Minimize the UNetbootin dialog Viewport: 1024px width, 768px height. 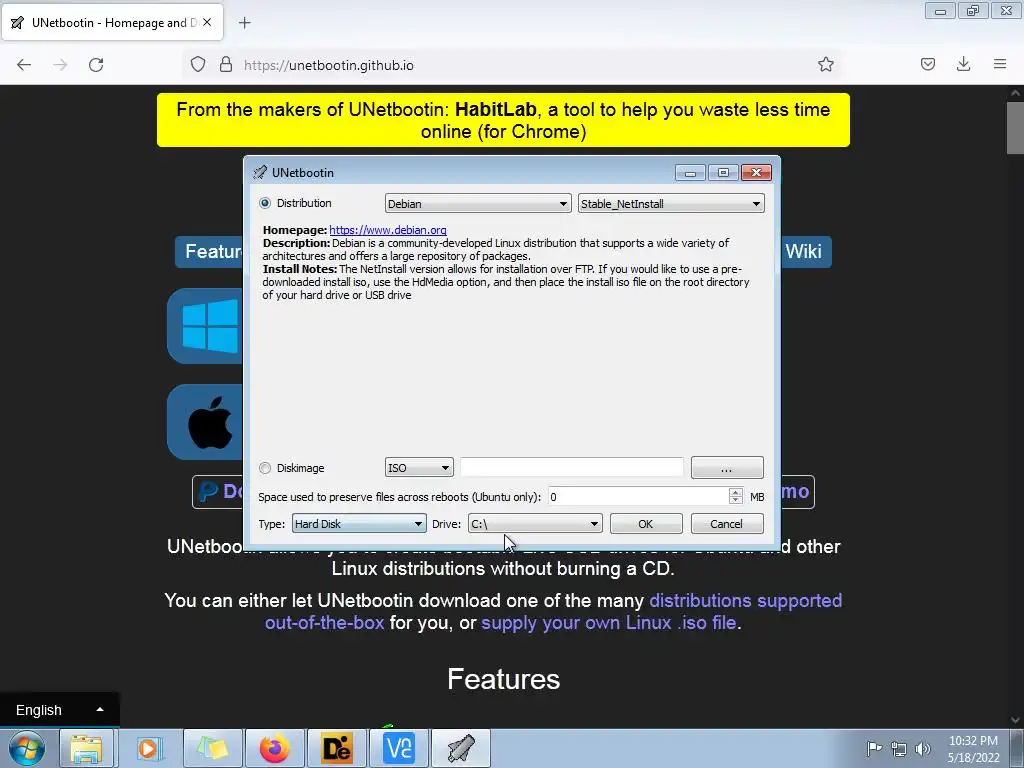[x=690, y=172]
